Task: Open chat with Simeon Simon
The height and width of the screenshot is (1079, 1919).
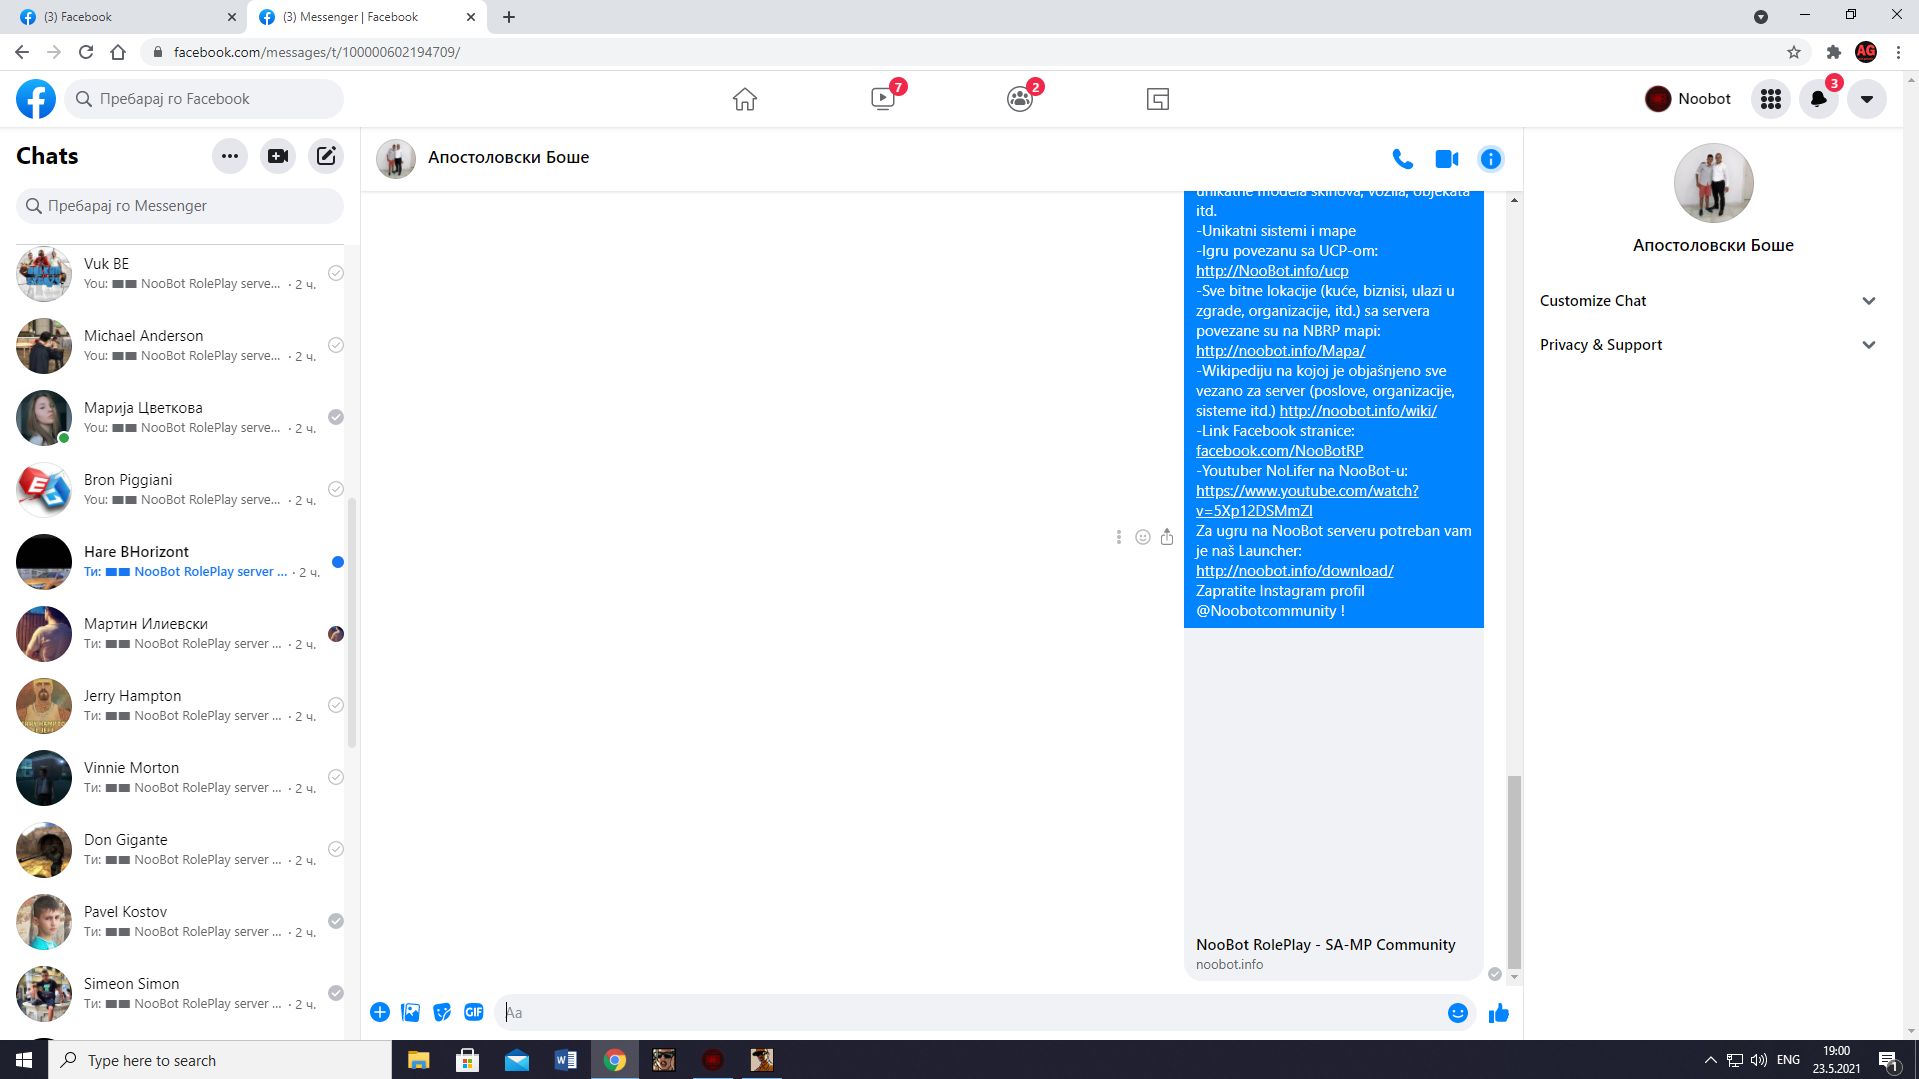Action: pyautogui.click(x=180, y=993)
